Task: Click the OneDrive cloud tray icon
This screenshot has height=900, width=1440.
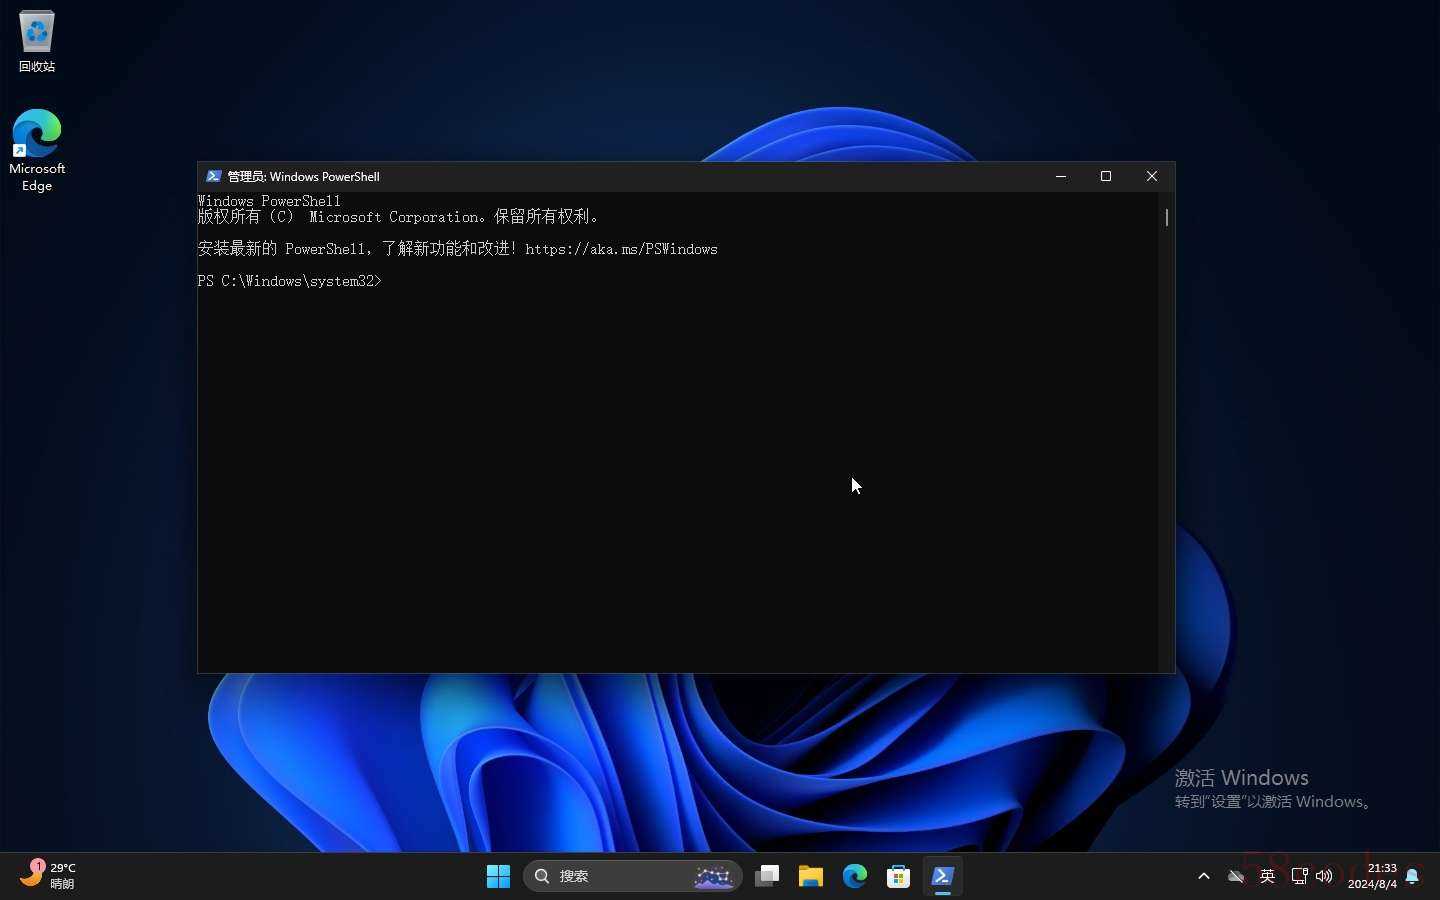Action: (x=1236, y=876)
